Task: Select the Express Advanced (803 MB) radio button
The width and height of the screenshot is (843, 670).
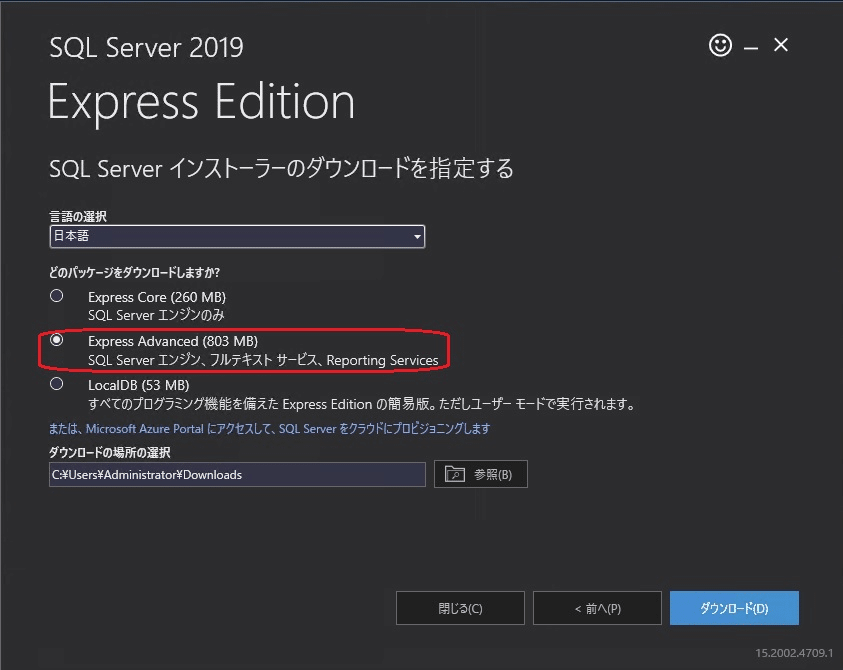Action: (56, 340)
